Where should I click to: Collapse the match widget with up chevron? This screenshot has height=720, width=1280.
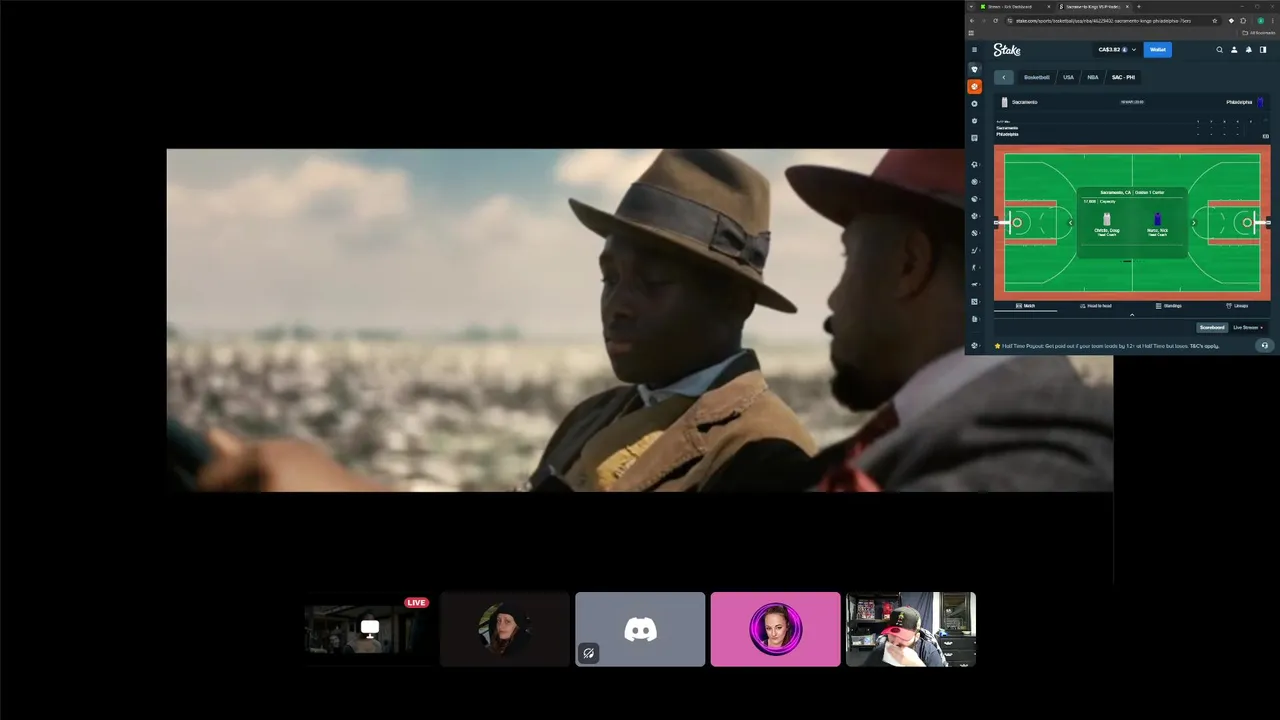coord(1132,315)
